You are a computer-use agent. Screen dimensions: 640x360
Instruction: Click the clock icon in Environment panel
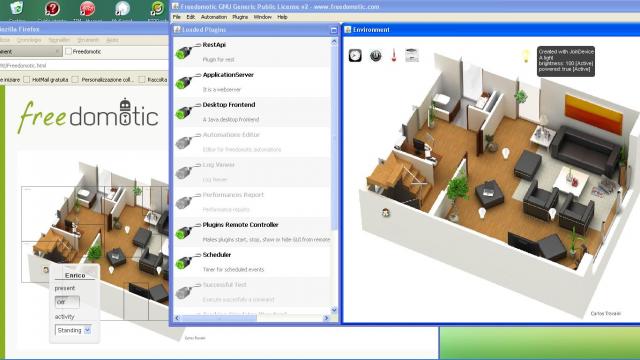click(x=355, y=56)
